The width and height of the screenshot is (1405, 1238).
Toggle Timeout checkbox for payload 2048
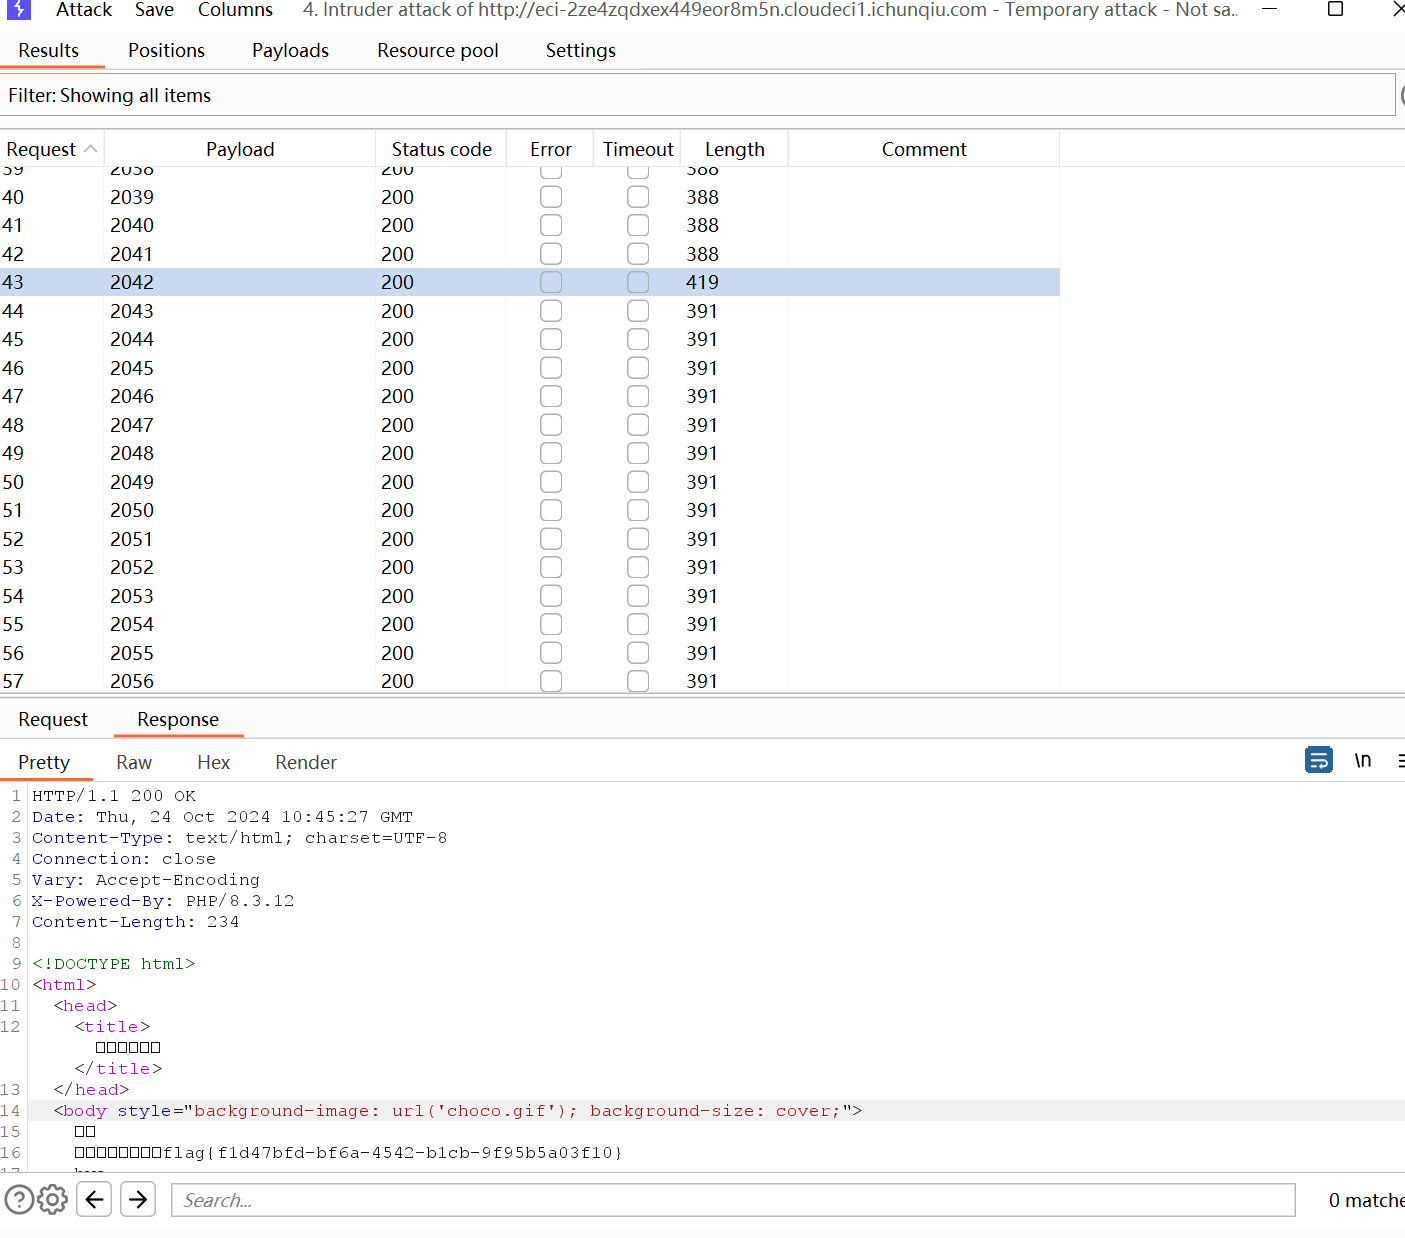tap(638, 453)
